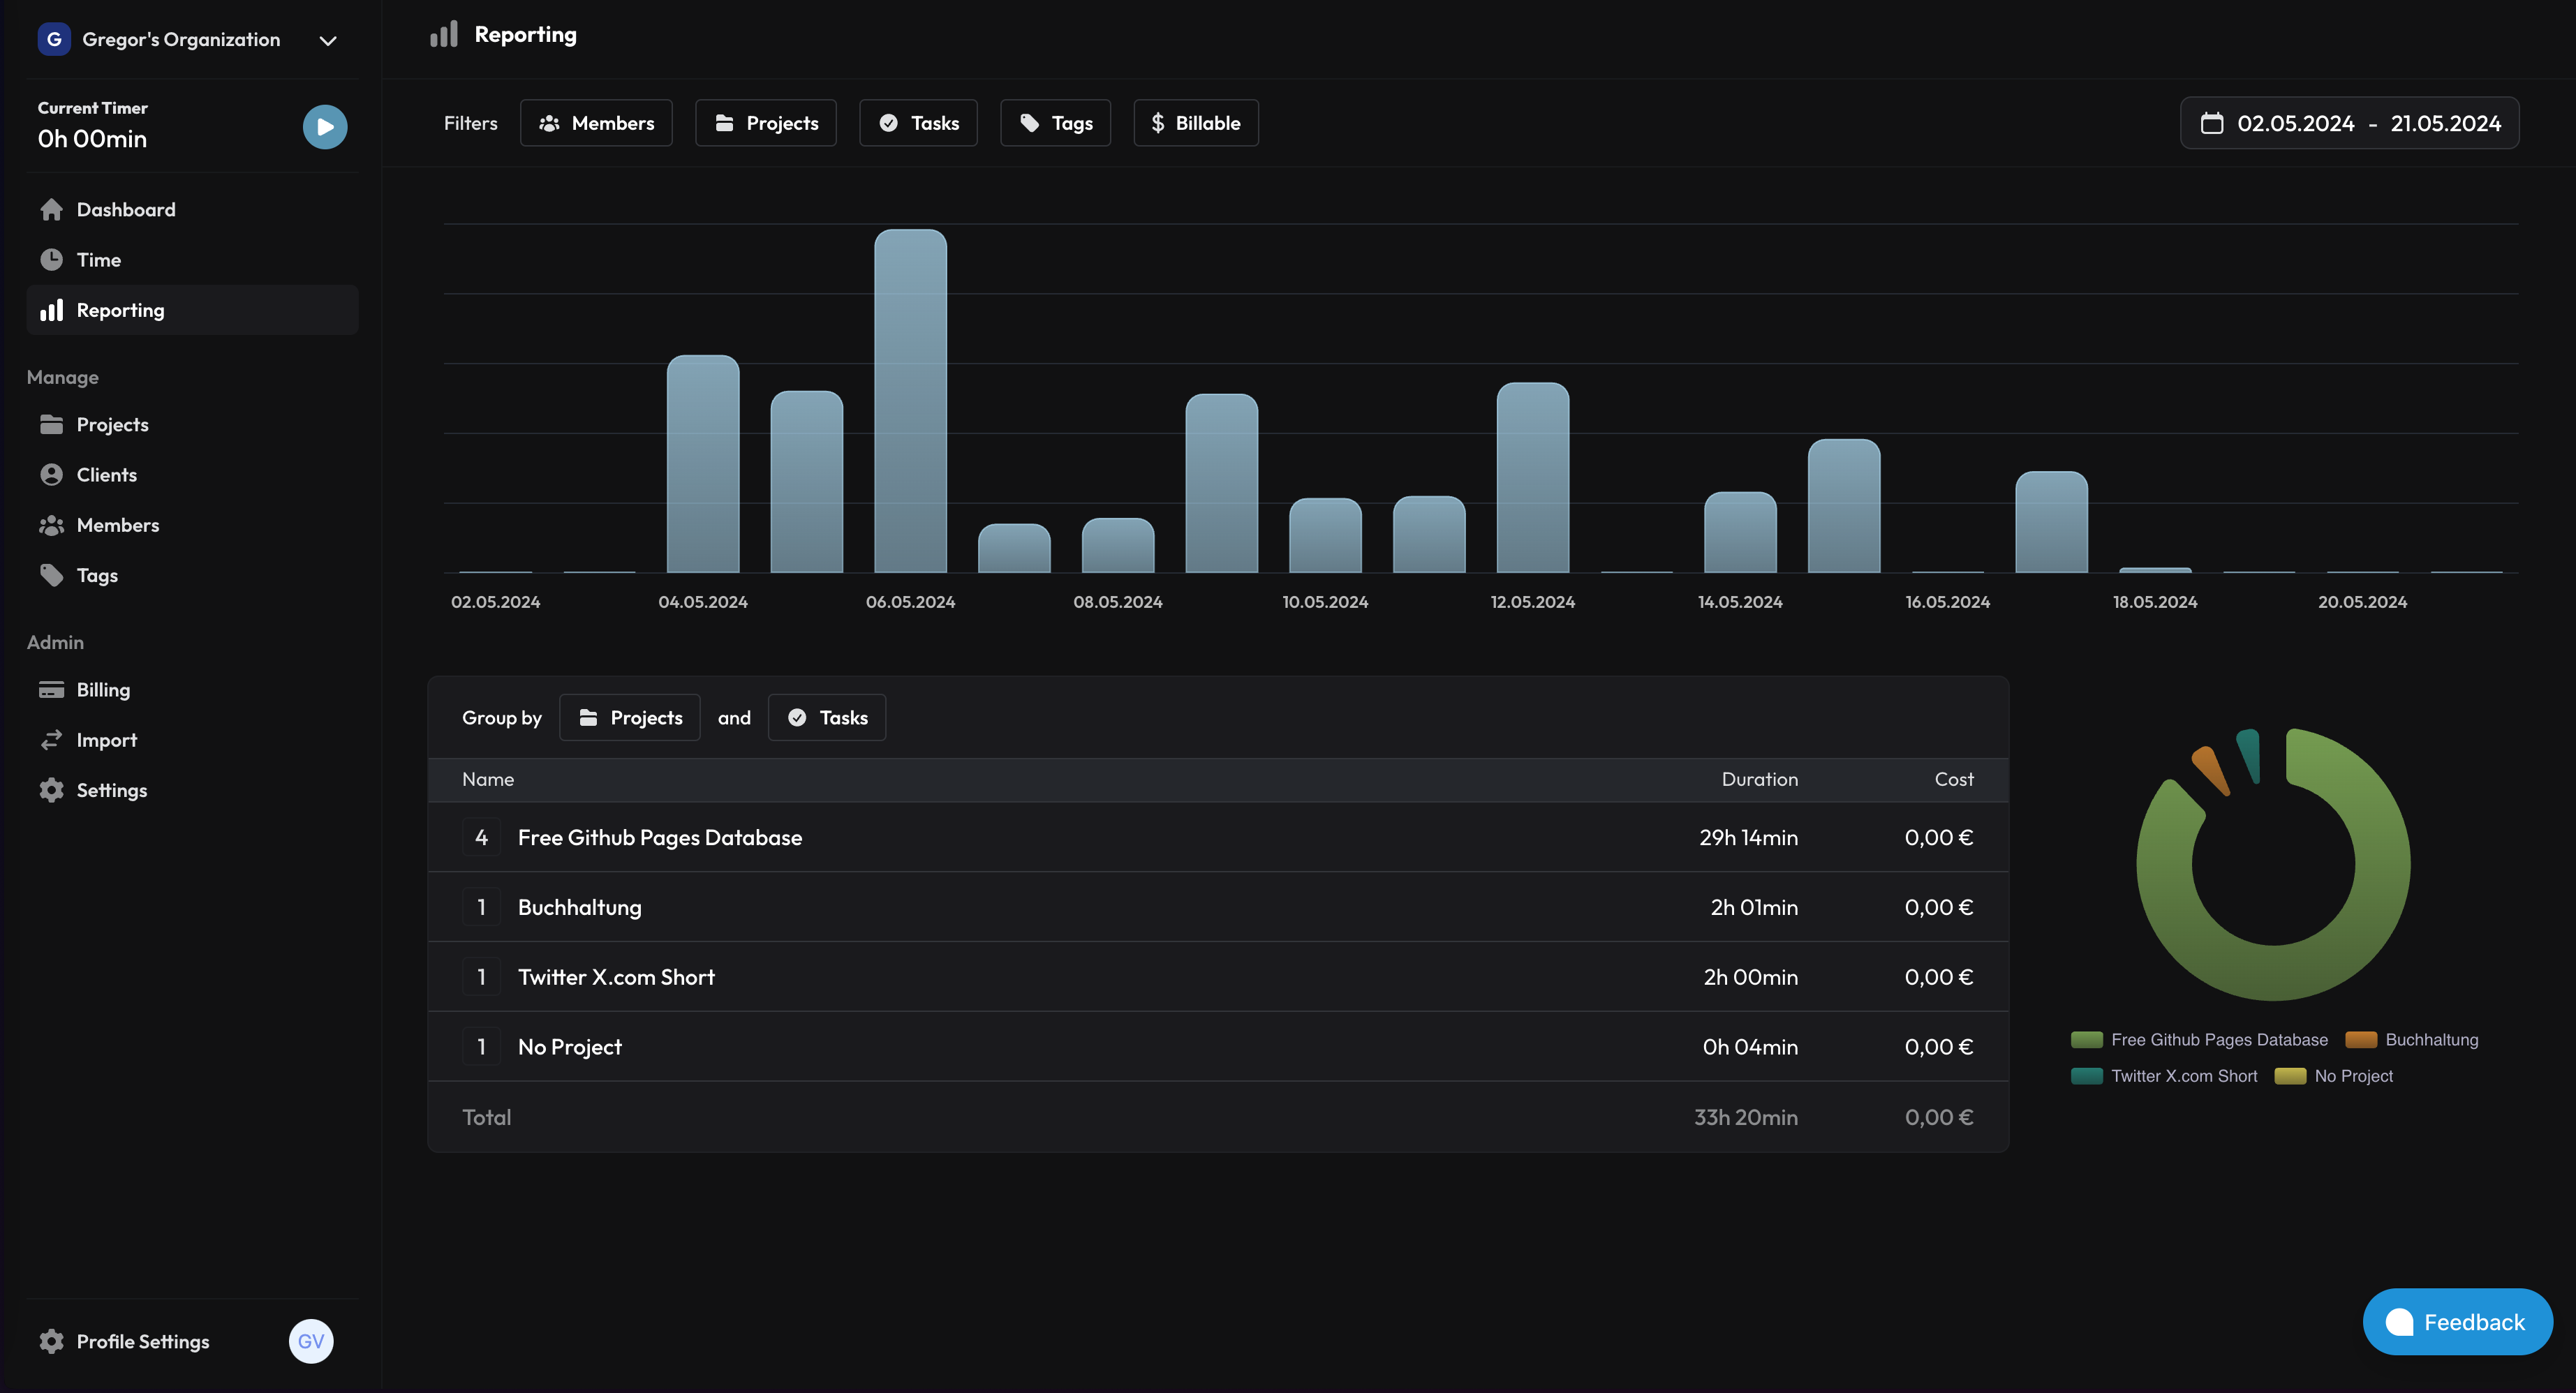
Task: Click the Time clock icon
Action: point(52,260)
